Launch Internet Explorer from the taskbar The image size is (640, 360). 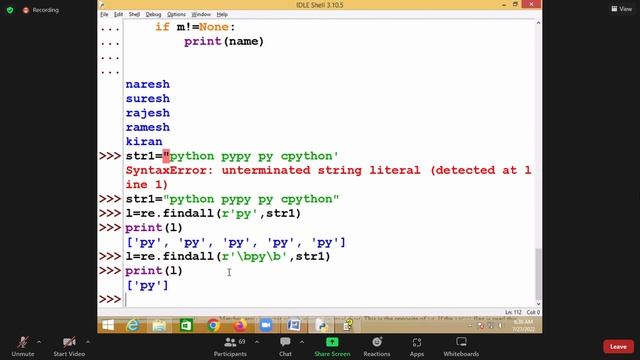pyautogui.click(x=133, y=325)
